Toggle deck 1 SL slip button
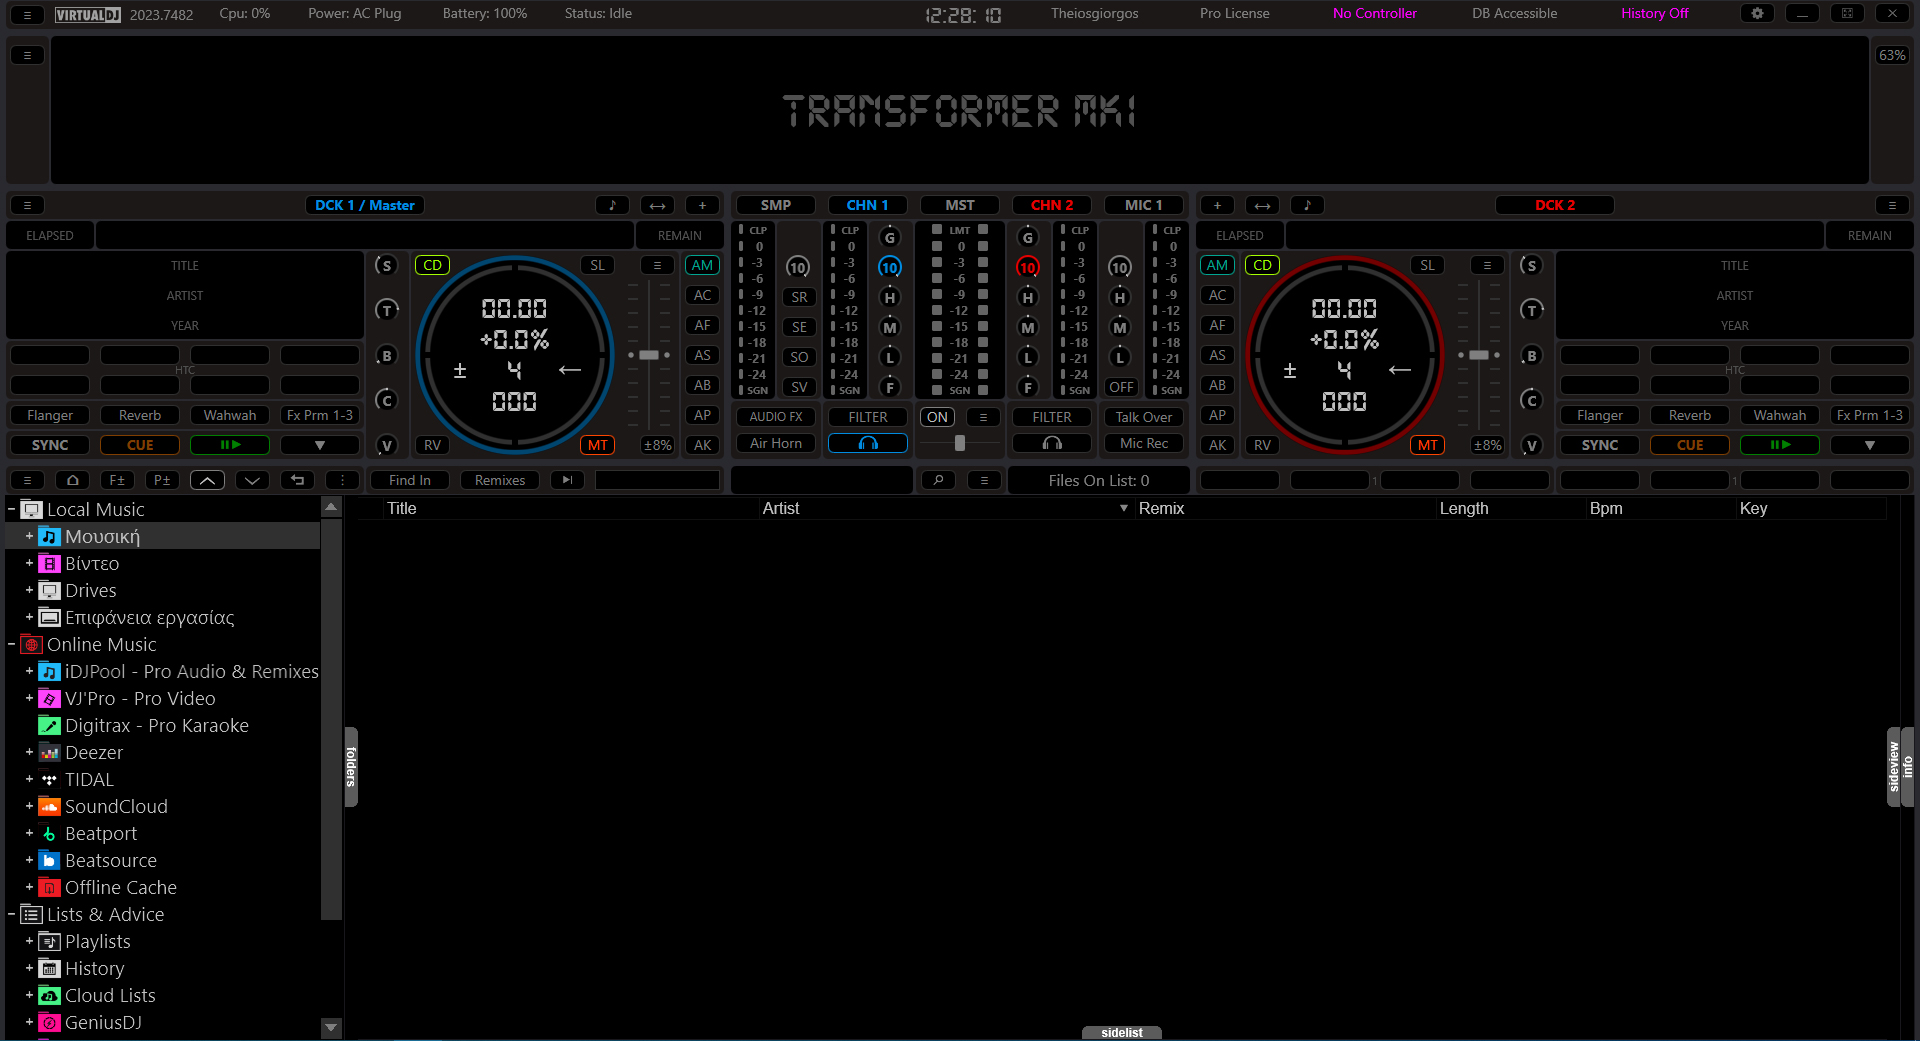Screen dimensions: 1920x1041 click(x=597, y=265)
